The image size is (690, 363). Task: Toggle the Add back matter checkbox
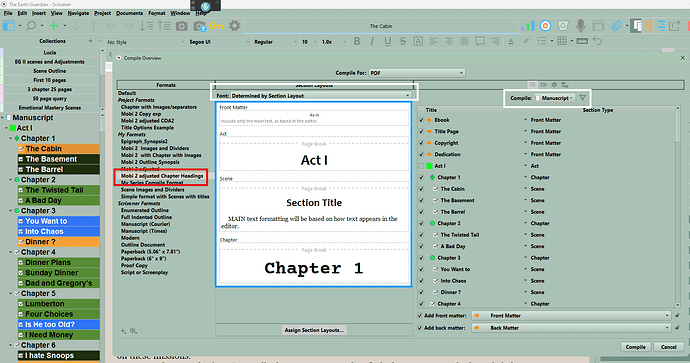click(420, 328)
